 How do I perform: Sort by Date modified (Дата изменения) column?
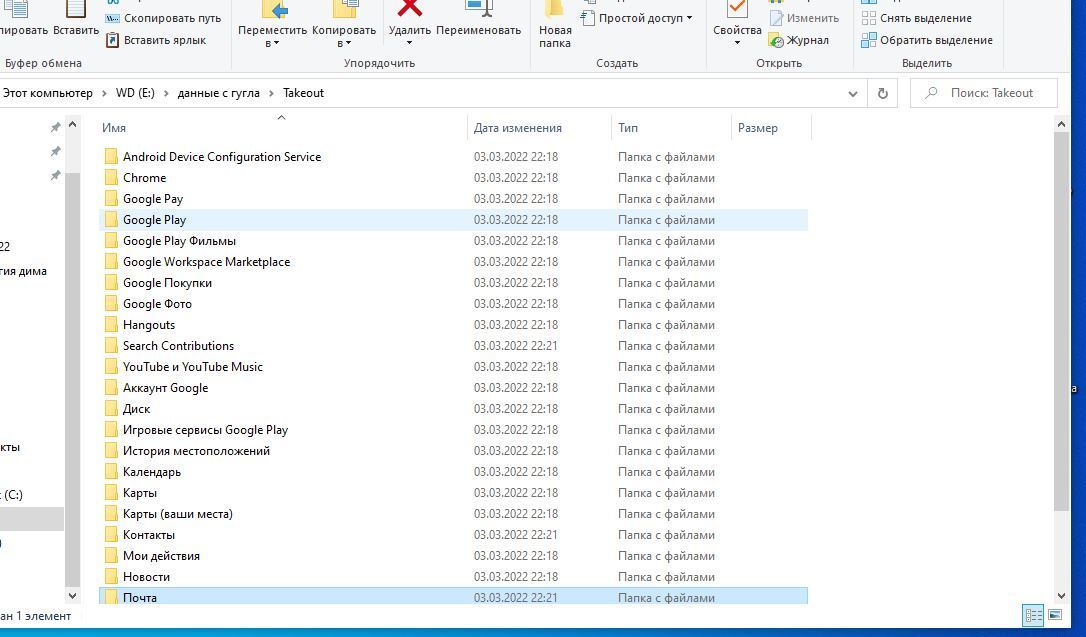click(518, 128)
